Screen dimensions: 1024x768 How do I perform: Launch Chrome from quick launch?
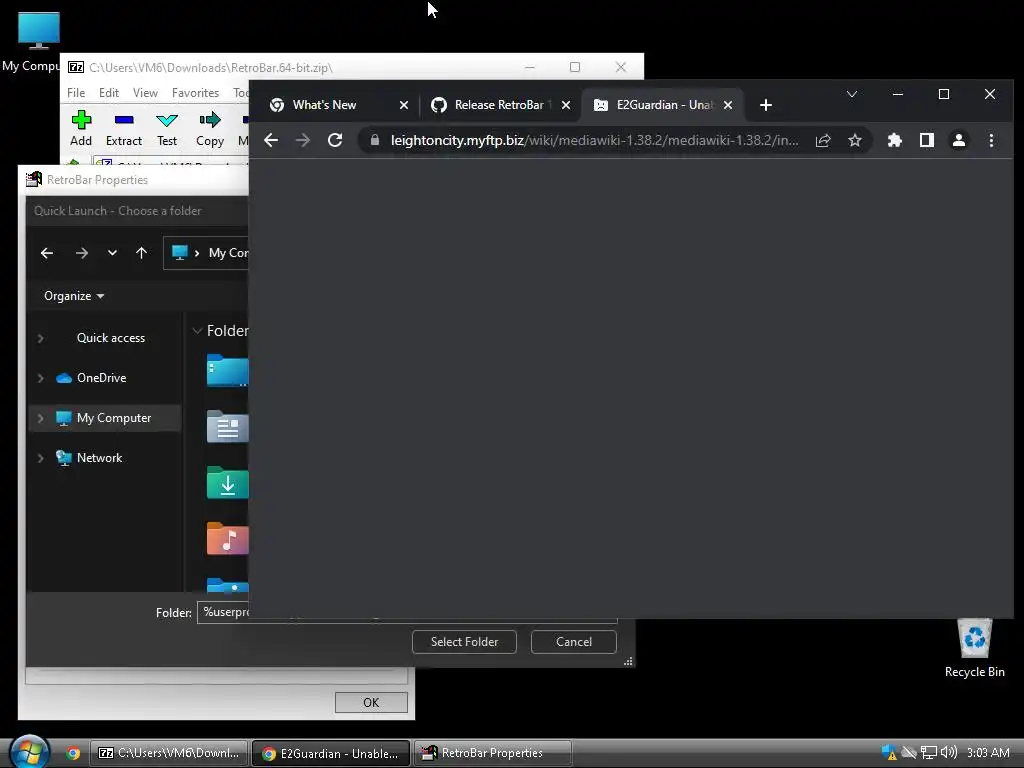(x=73, y=753)
